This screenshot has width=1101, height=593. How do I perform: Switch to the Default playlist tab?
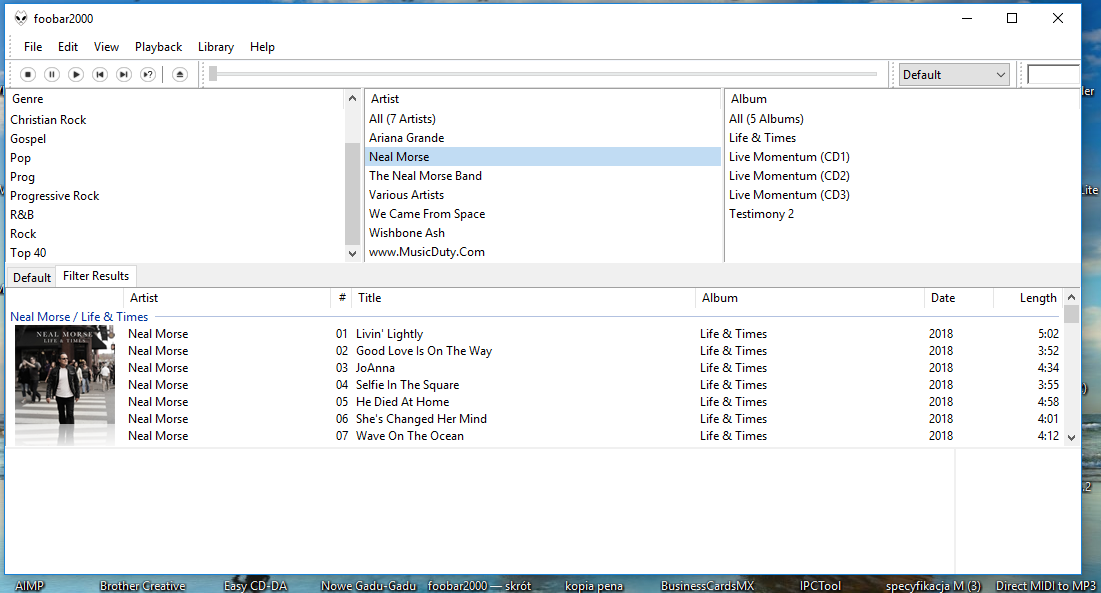click(x=32, y=277)
